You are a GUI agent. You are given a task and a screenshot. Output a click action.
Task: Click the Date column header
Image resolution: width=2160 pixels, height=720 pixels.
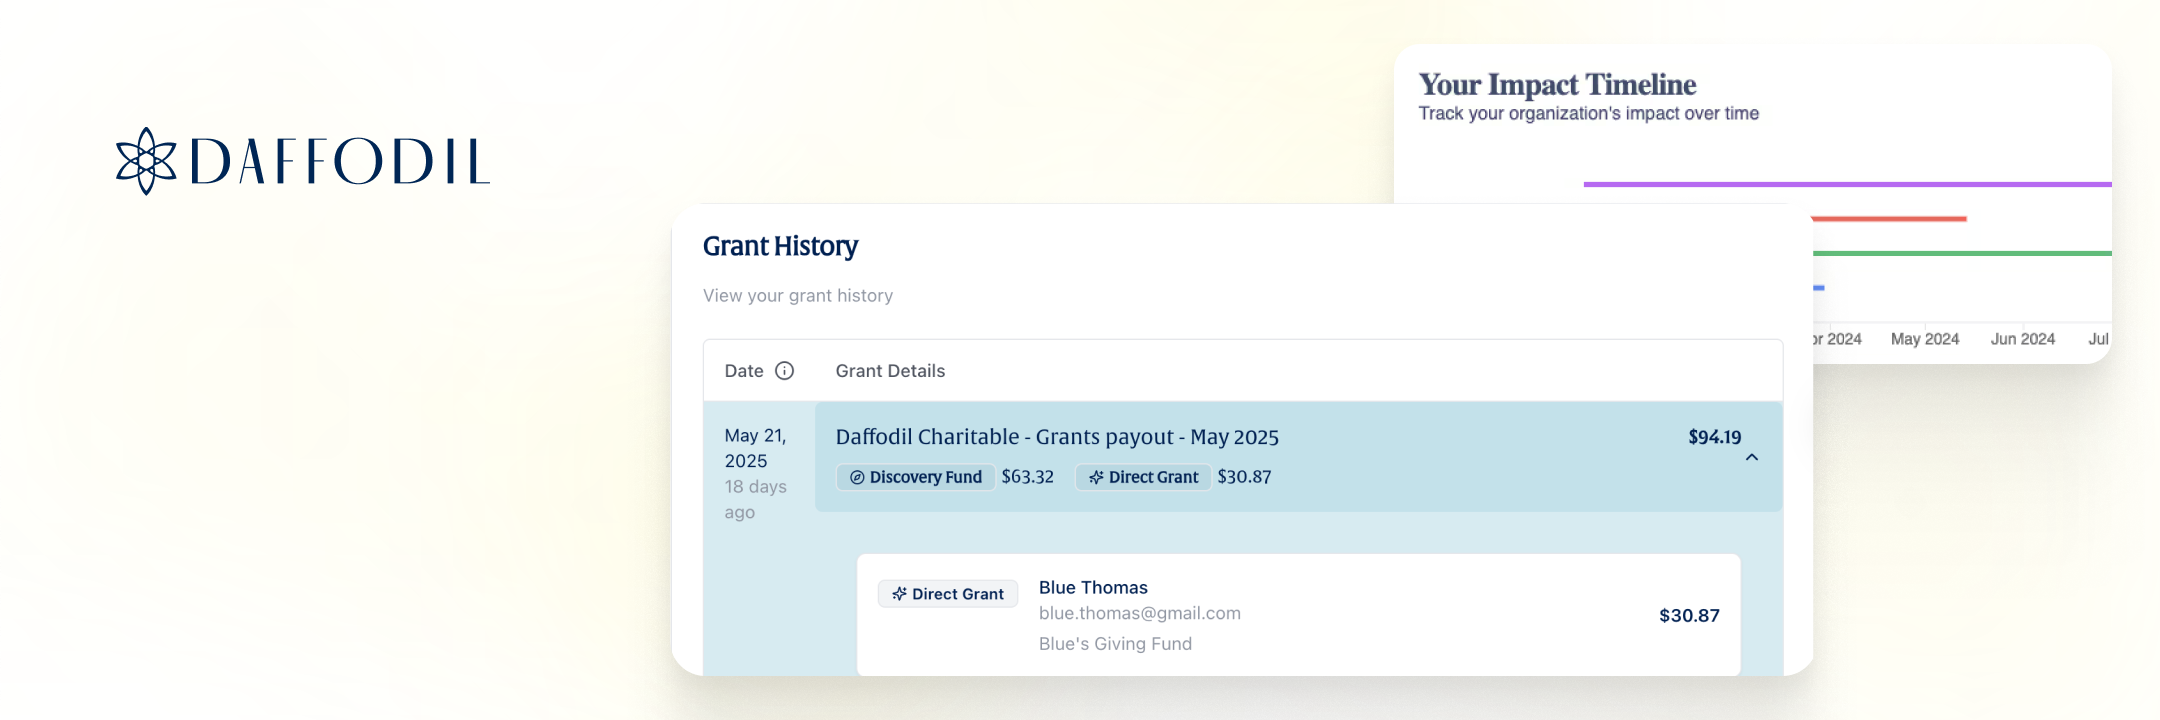click(x=744, y=371)
